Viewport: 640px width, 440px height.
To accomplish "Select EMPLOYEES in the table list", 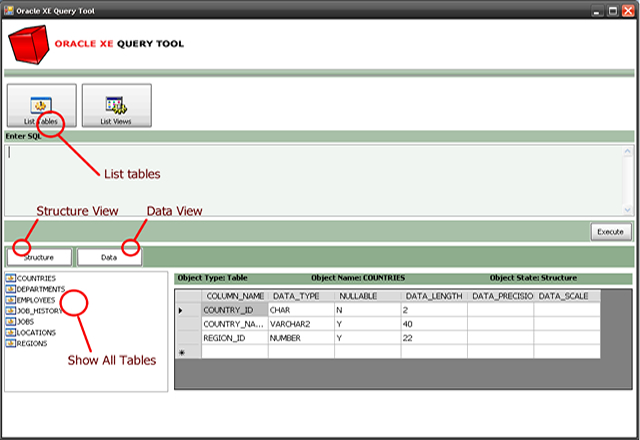I will point(36,300).
